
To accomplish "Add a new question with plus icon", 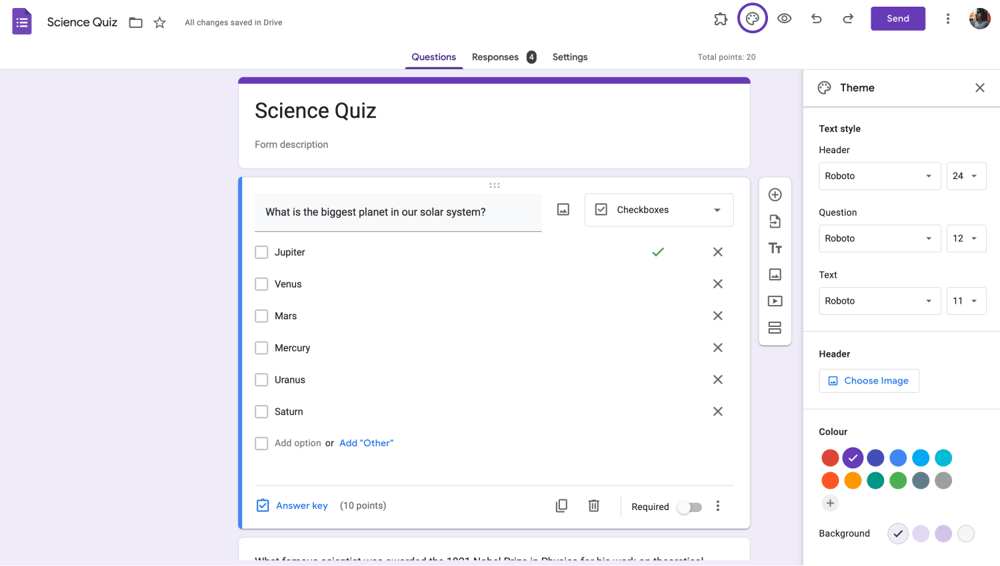I will tap(775, 195).
